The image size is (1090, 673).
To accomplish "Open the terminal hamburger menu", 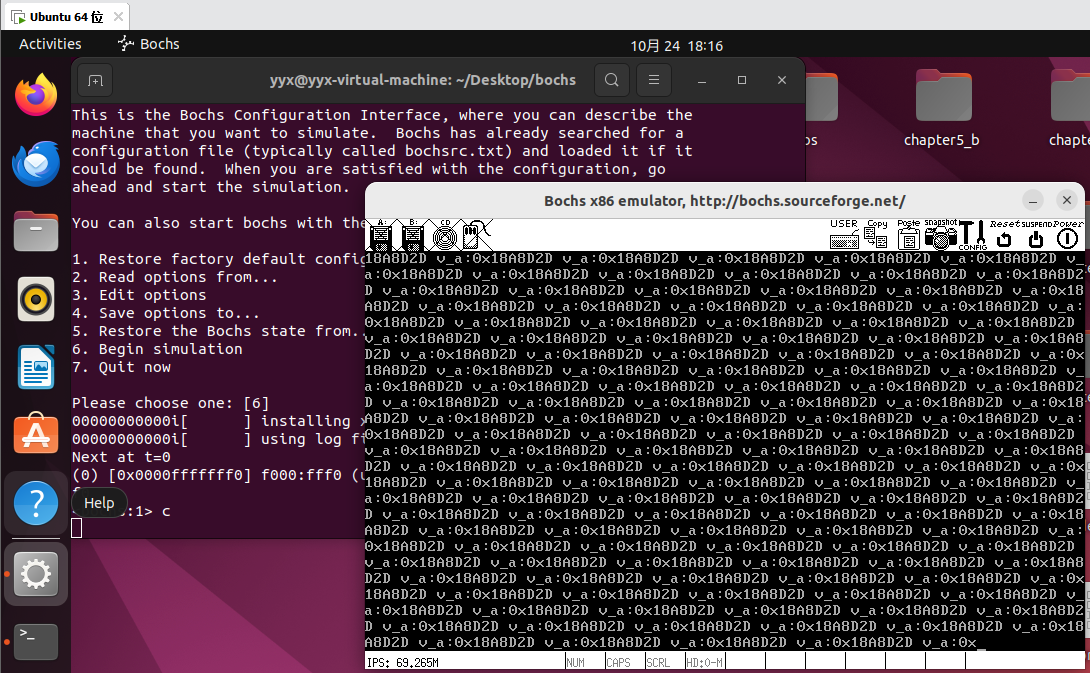I will click(x=654, y=80).
